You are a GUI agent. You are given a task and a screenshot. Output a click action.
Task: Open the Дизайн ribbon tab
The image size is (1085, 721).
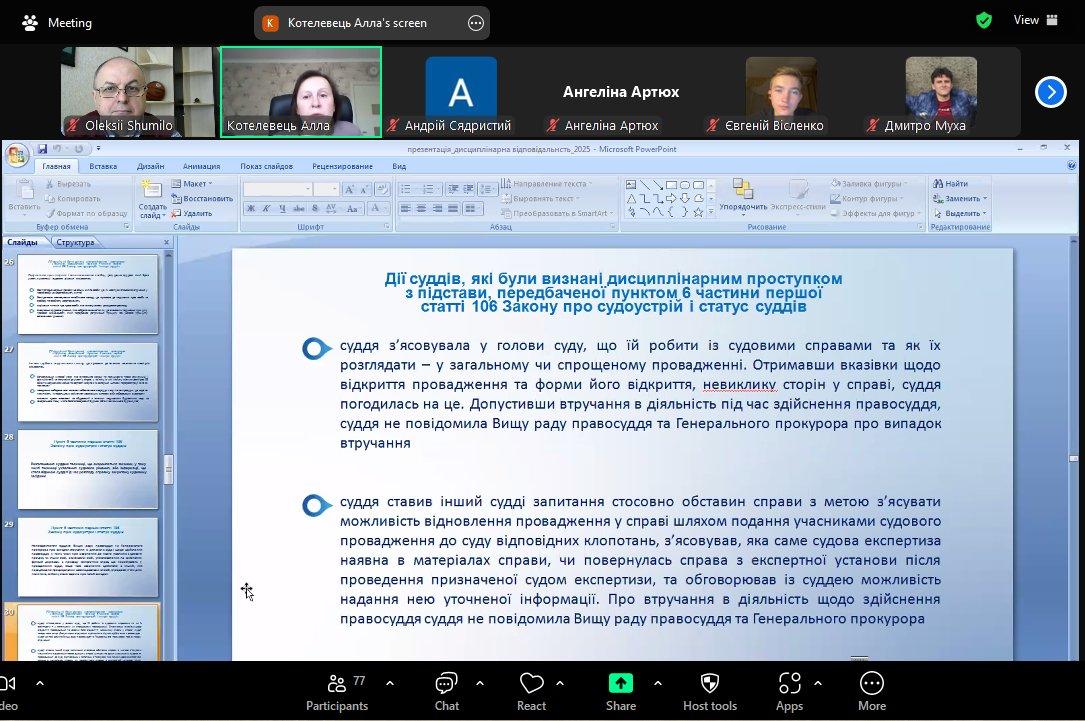click(x=150, y=166)
